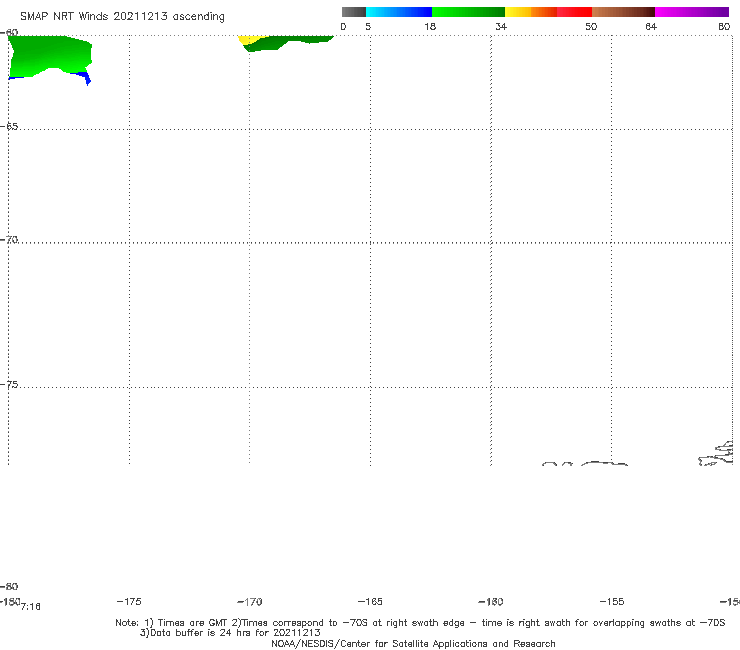Click the gray segment of the wind colorbar

[x=354, y=12]
